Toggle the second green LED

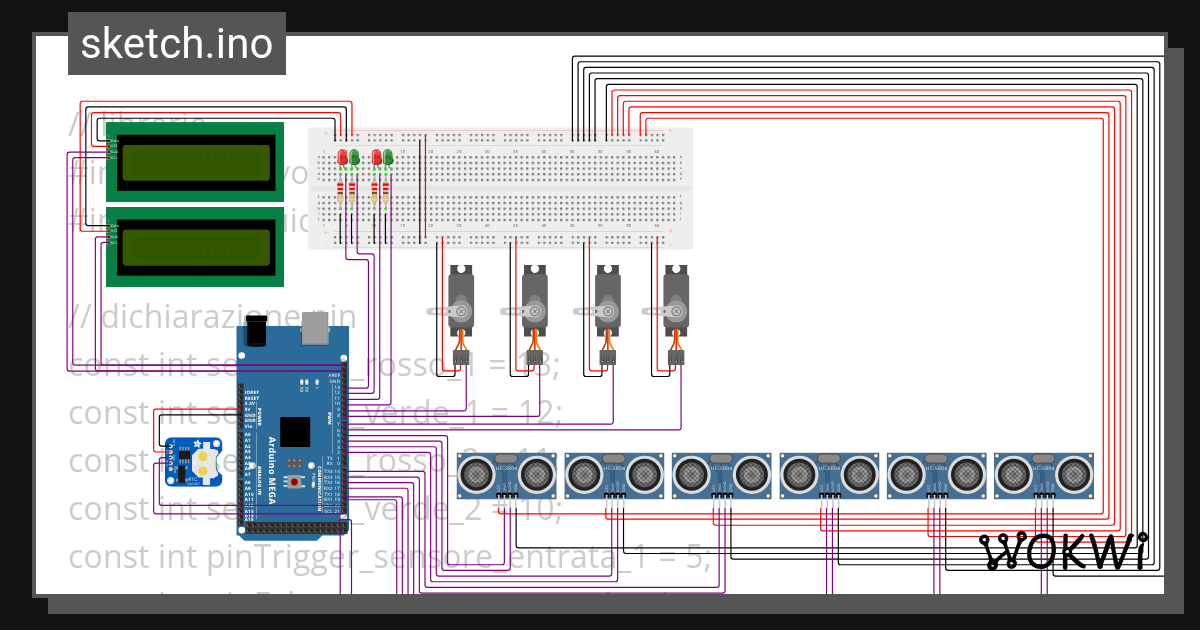pyautogui.click(x=390, y=157)
